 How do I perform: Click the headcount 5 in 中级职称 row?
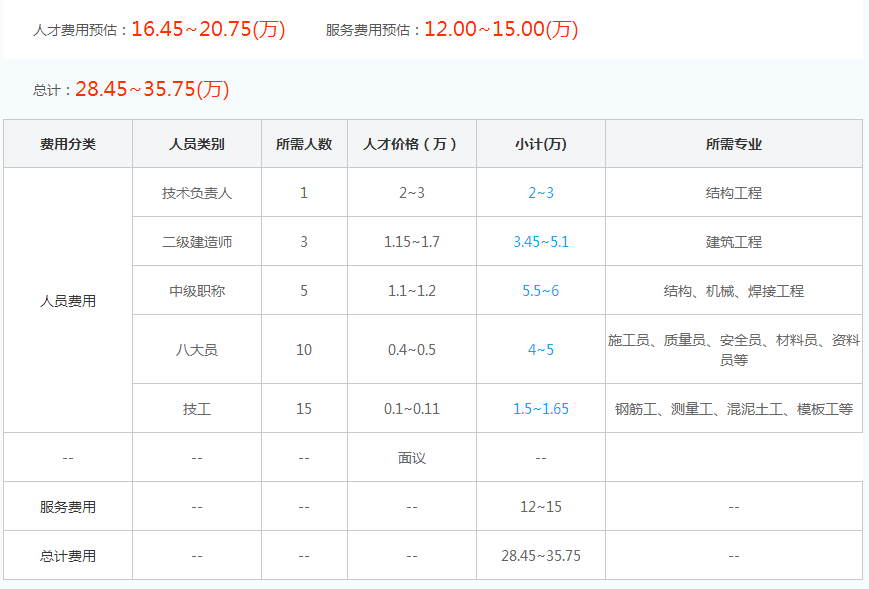304,291
